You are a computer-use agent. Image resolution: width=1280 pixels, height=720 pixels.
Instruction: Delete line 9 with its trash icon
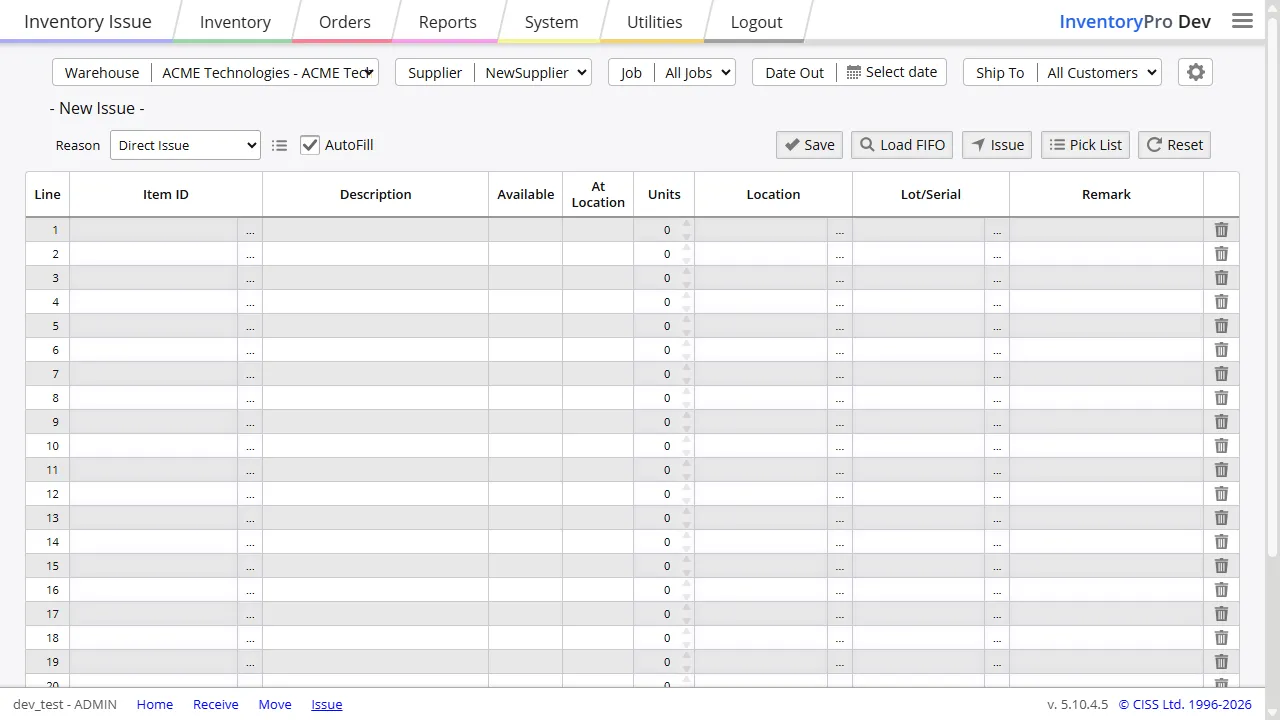1221,422
